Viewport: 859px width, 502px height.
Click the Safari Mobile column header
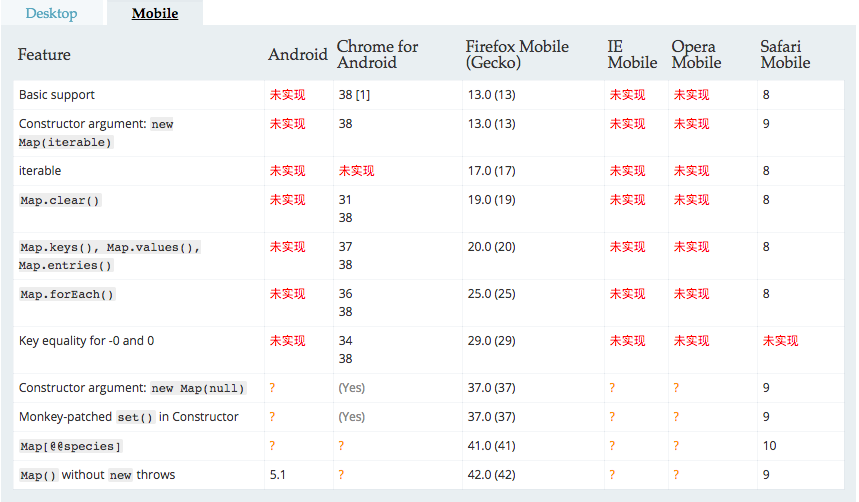785,54
